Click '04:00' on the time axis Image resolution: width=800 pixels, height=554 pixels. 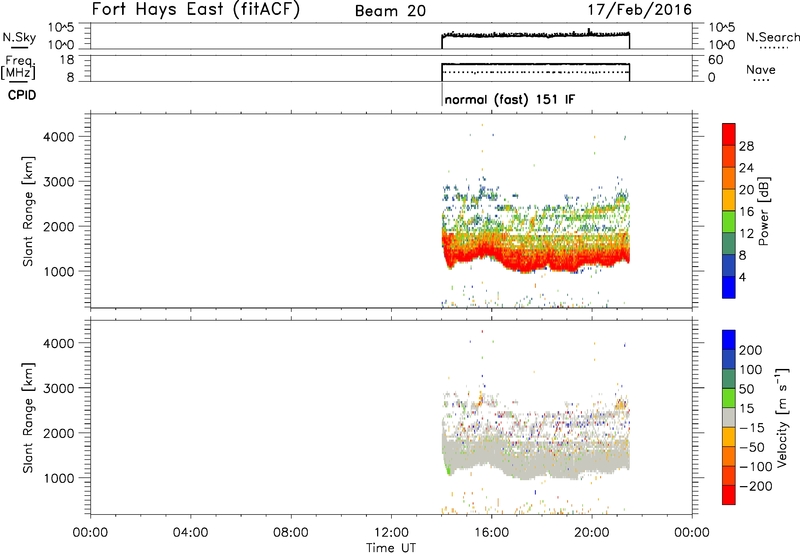click(190, 533)
